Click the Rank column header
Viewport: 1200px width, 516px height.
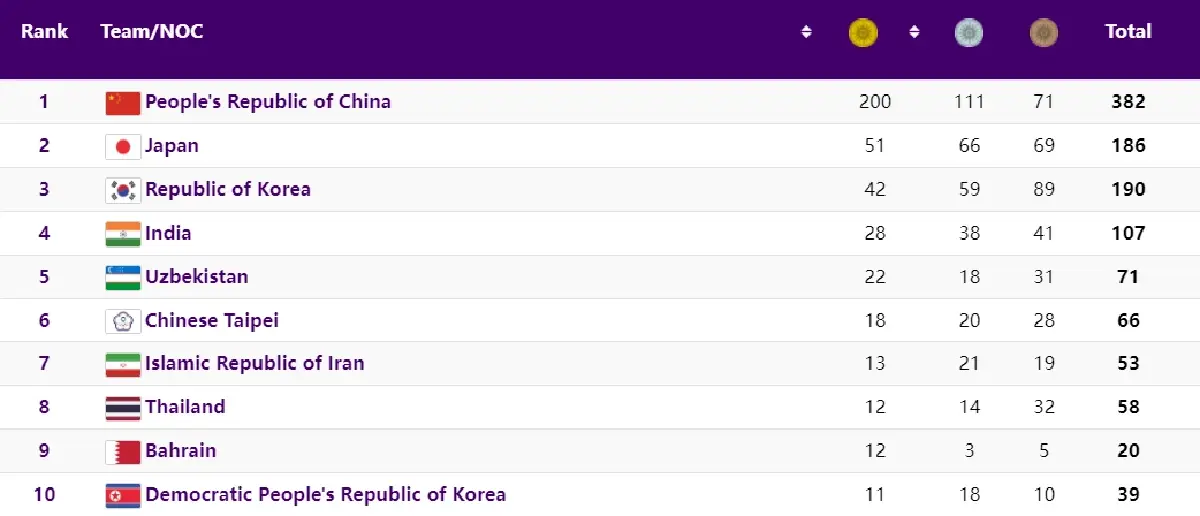[44, 32]
